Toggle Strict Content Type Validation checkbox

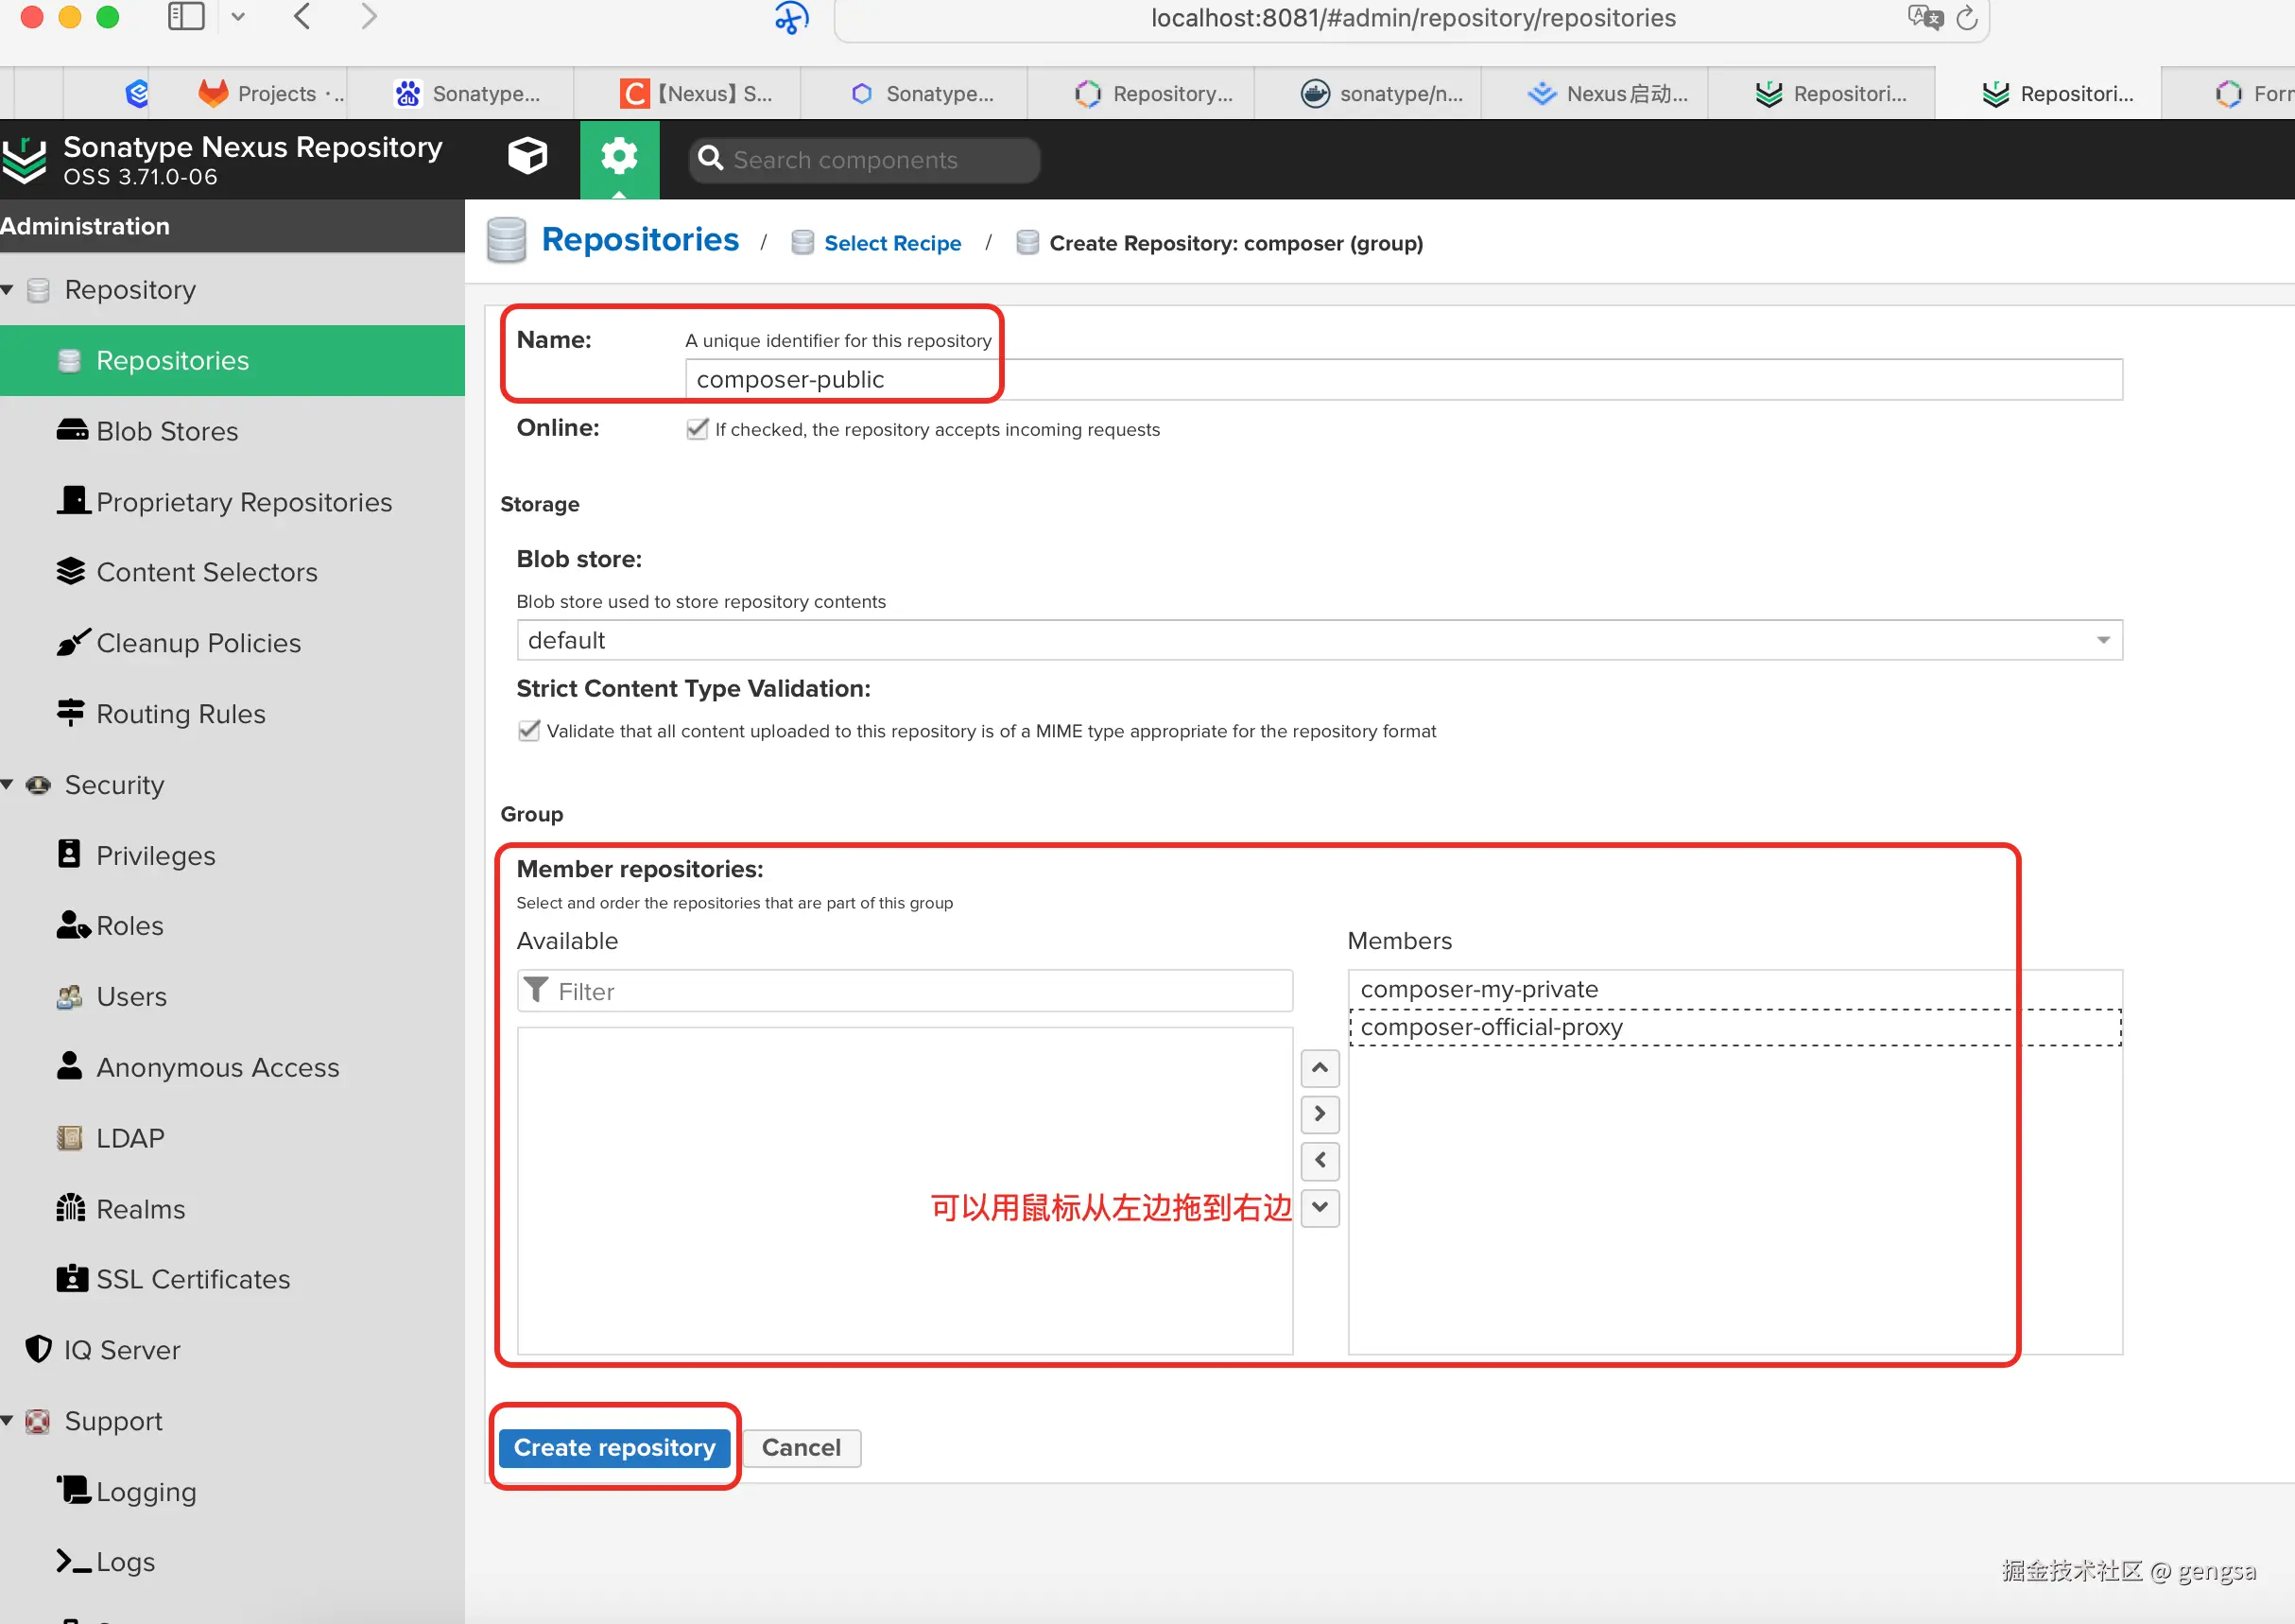pyautogui.click(x=529, y=731)
